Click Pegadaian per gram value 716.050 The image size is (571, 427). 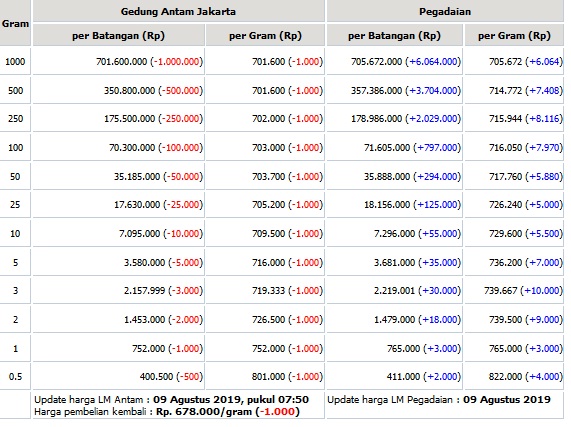[x=505, y=148]
